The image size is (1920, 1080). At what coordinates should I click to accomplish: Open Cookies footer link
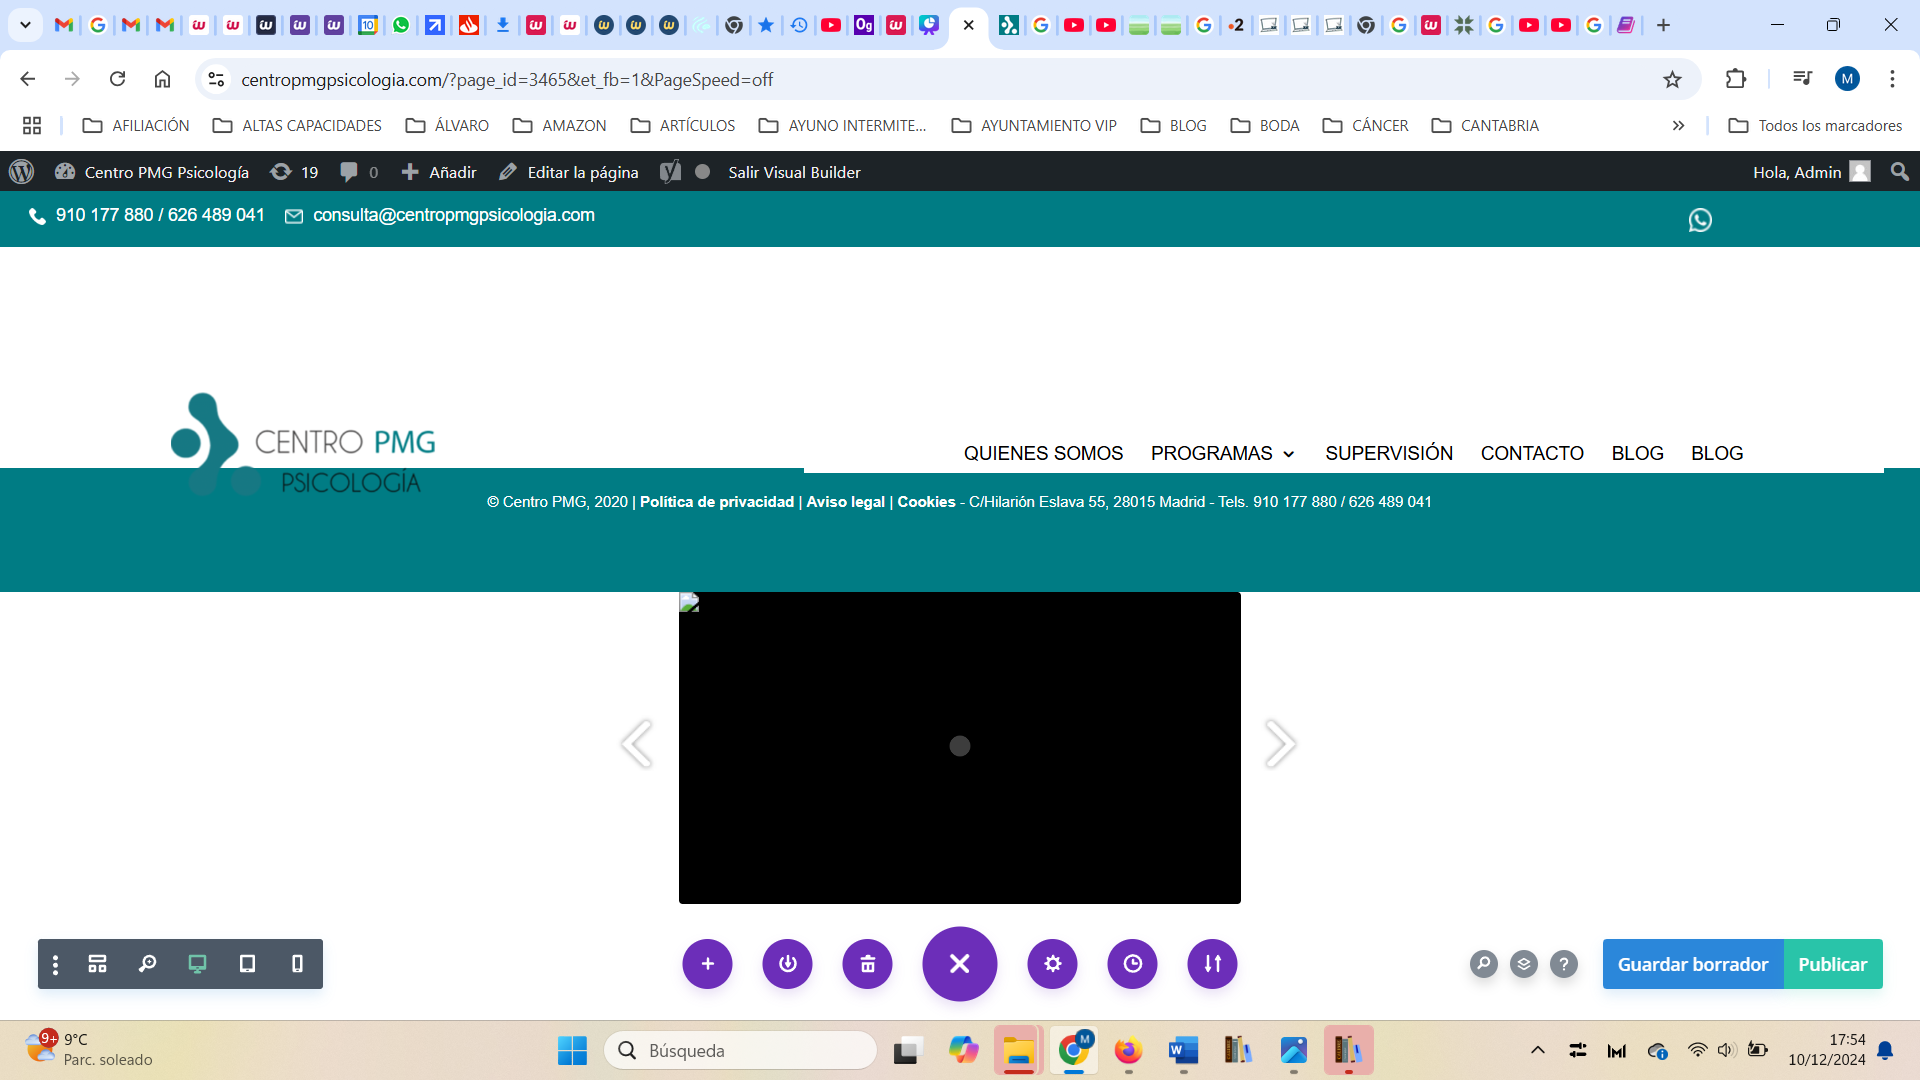pyautogui.click(x=926, y=502)
